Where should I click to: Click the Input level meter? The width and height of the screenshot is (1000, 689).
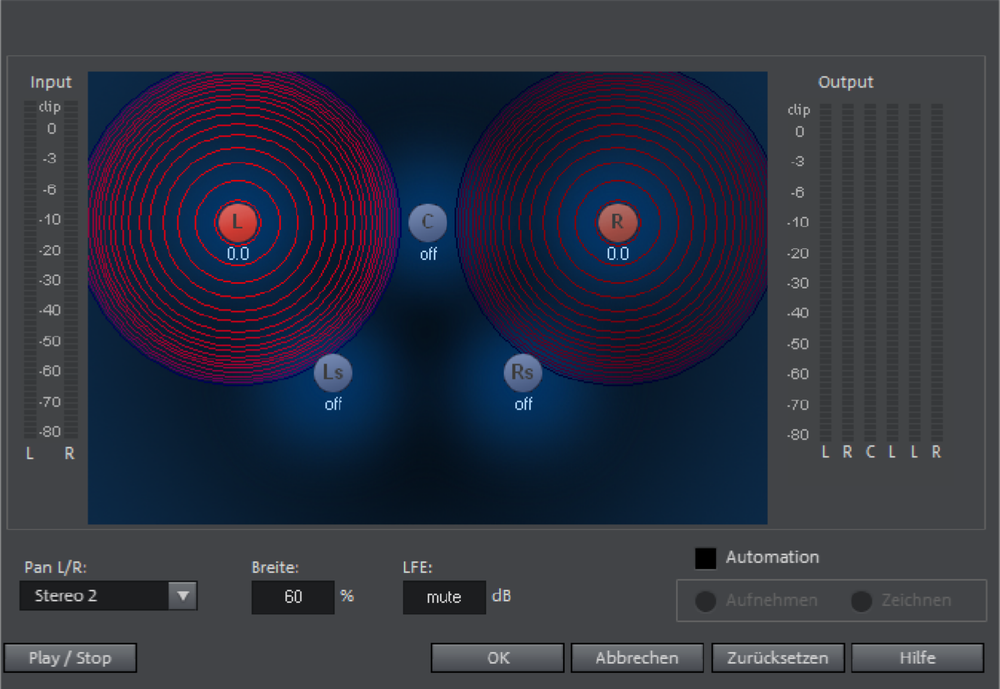pos(50,269)
